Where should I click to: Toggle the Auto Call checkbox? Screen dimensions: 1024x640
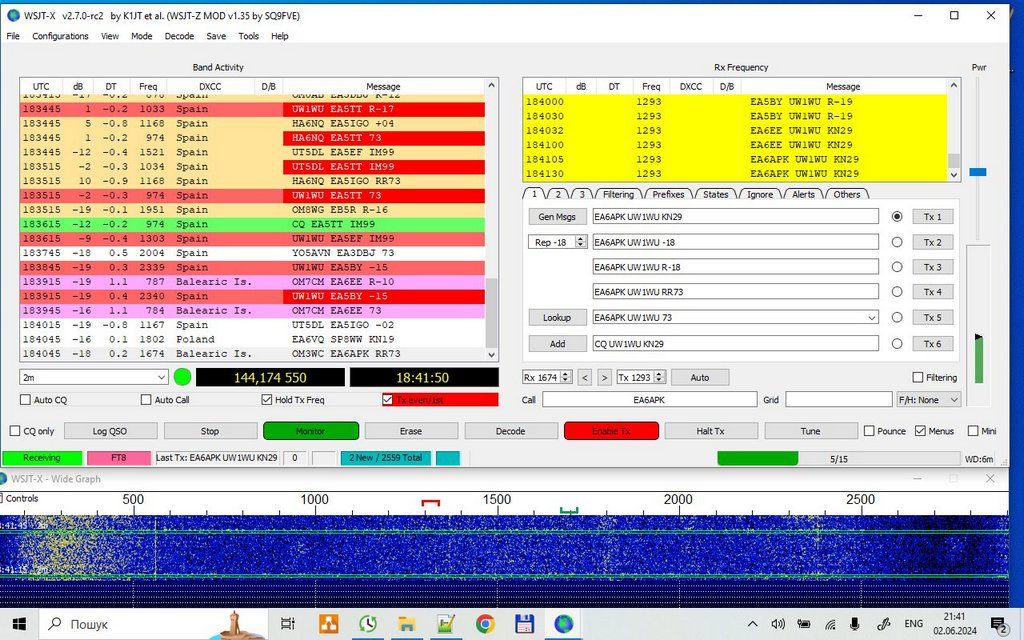146,400
